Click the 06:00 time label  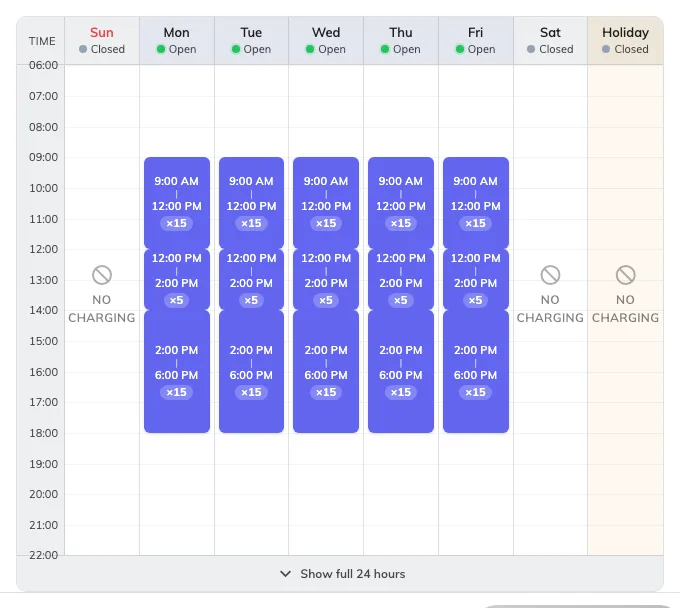pyautogui.click(x=43, y=65)
